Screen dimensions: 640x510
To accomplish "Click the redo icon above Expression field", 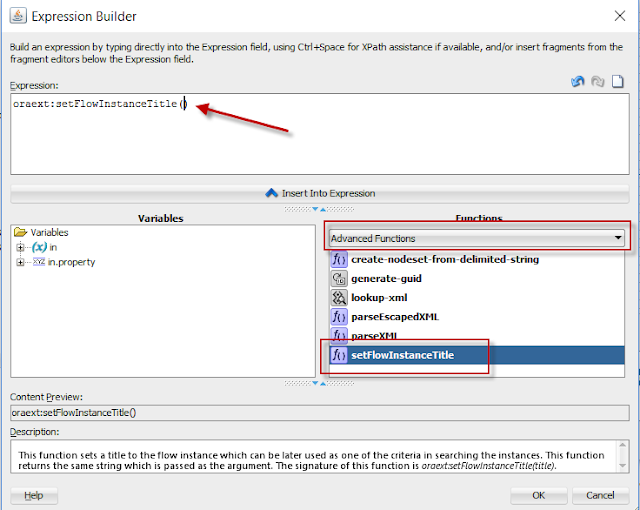I will [x=598, y=82].
